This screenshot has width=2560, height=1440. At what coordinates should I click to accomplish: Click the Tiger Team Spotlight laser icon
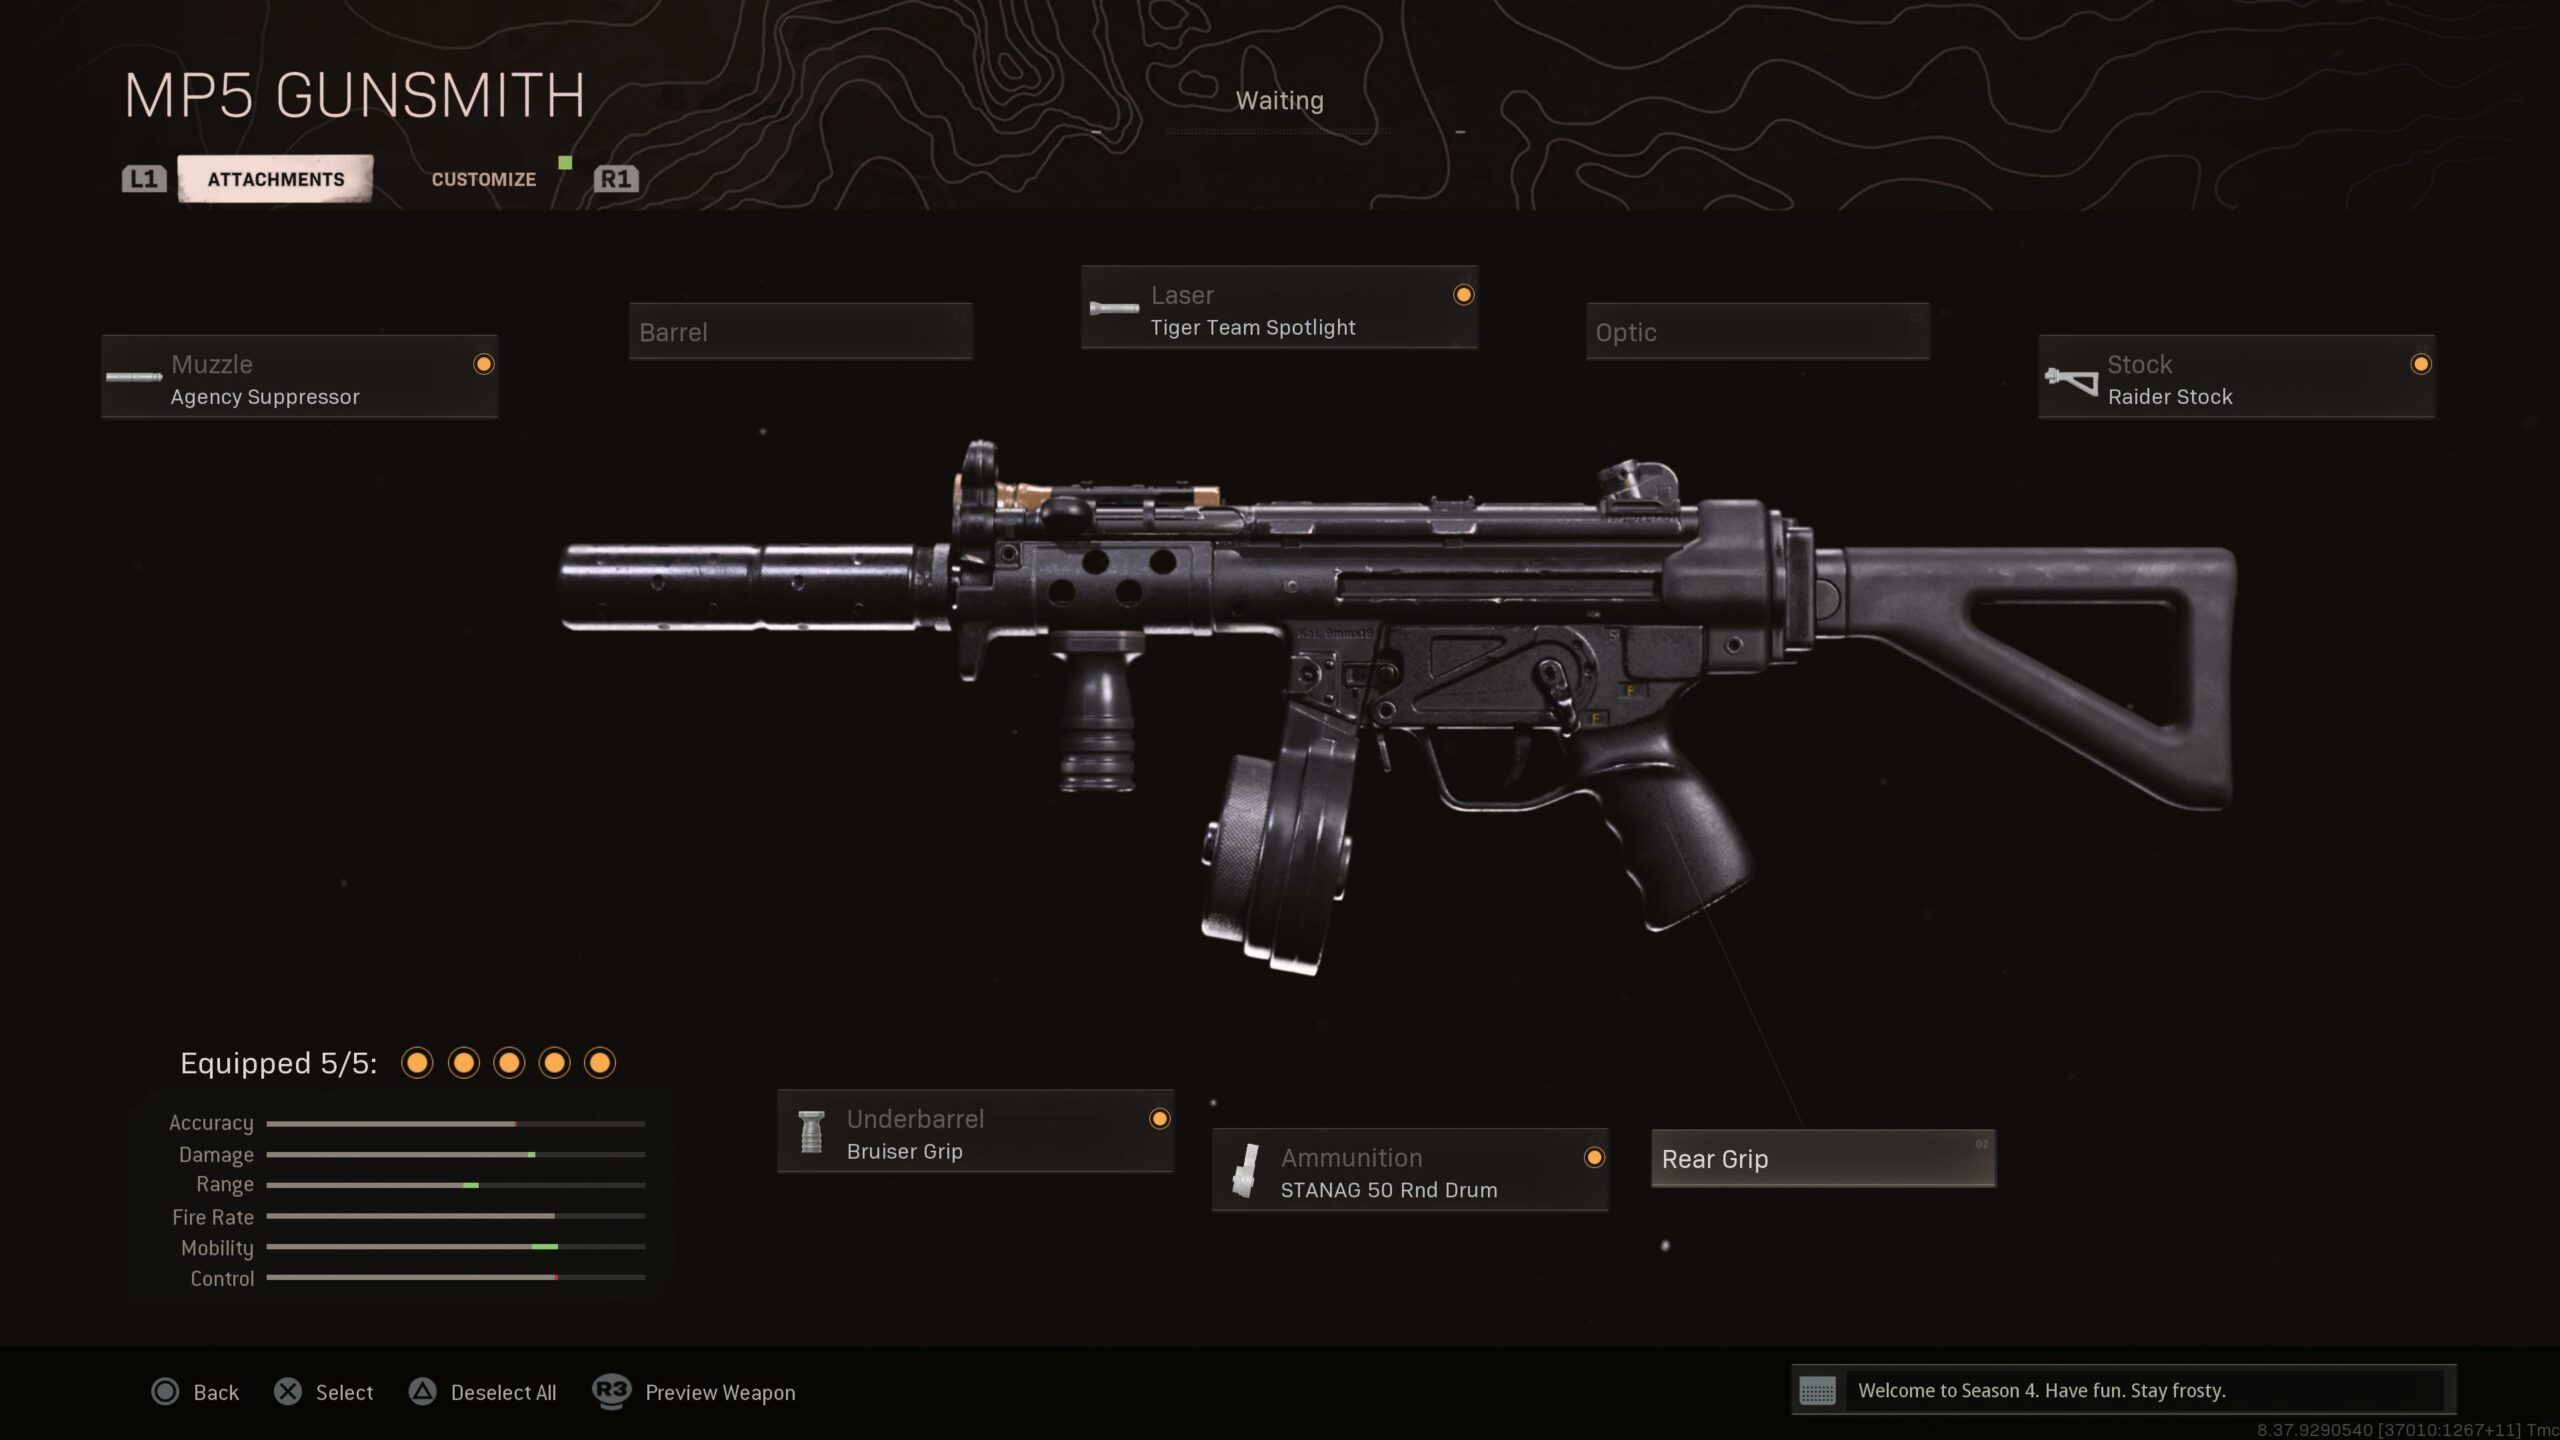1114,308
